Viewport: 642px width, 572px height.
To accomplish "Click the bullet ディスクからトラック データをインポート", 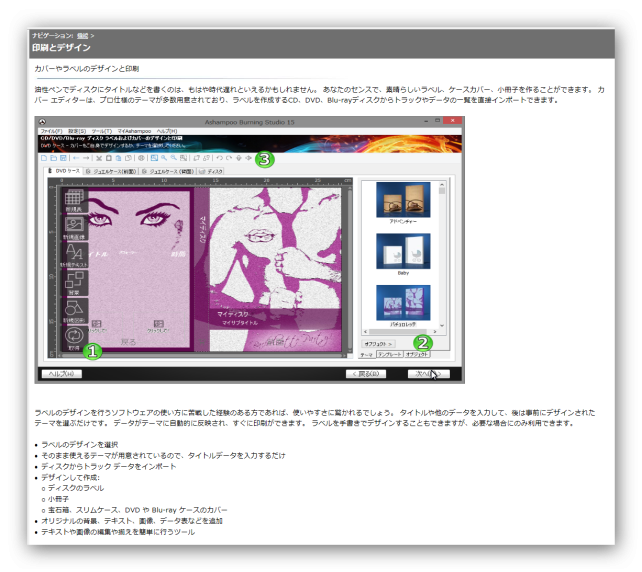I will [x=109, y=466].
